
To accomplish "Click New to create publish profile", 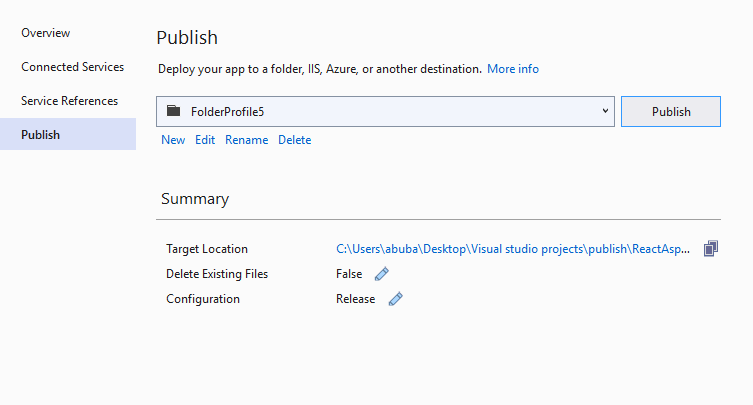I will [x=173, y=140].
